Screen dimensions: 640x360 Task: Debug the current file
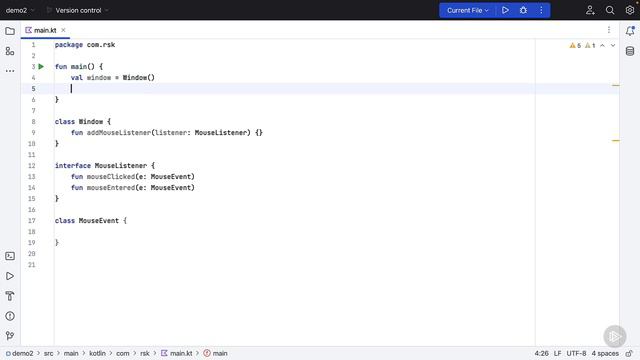[523, 10]
